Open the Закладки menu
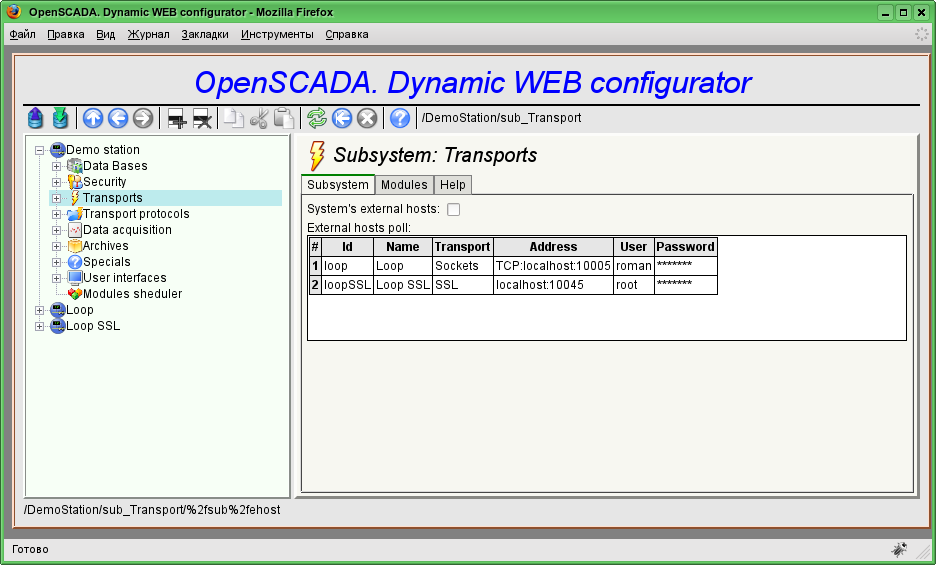This screenshot has width=936, height=565. (x=205, y=34)
